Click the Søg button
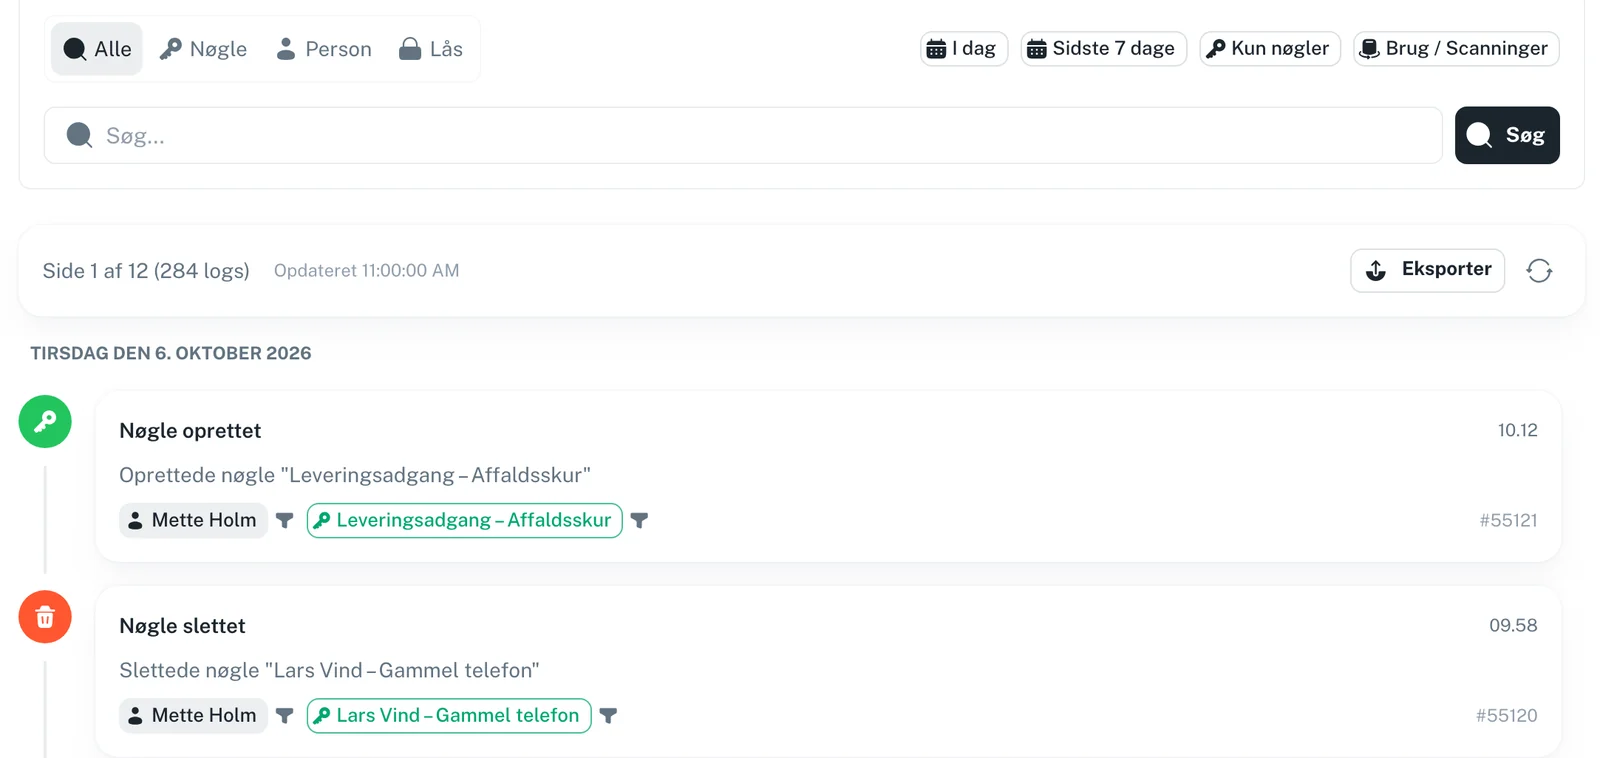Screen dimensions: 1600x758 pos(1507,135)
